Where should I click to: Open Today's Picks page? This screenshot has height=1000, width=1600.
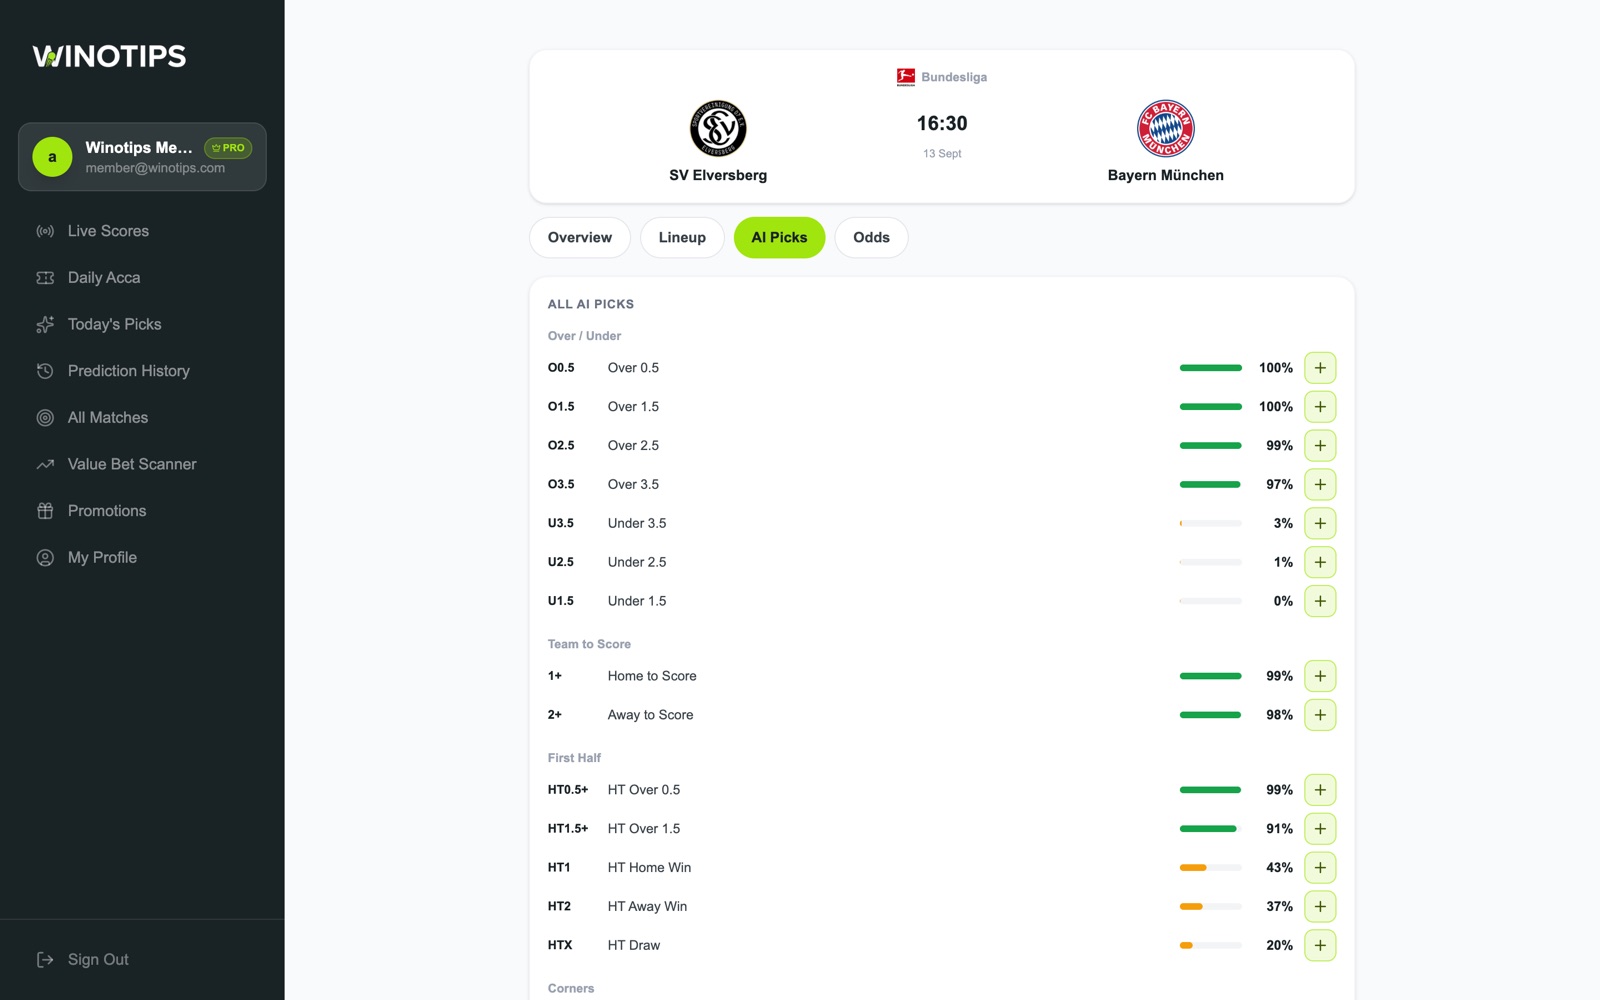(x=142, y=324)
